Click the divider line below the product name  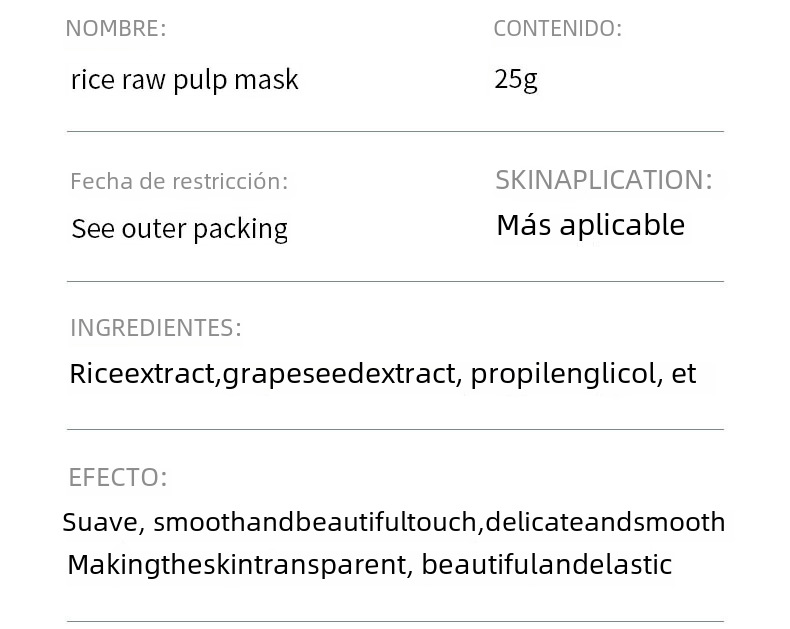tap(395, 131)
